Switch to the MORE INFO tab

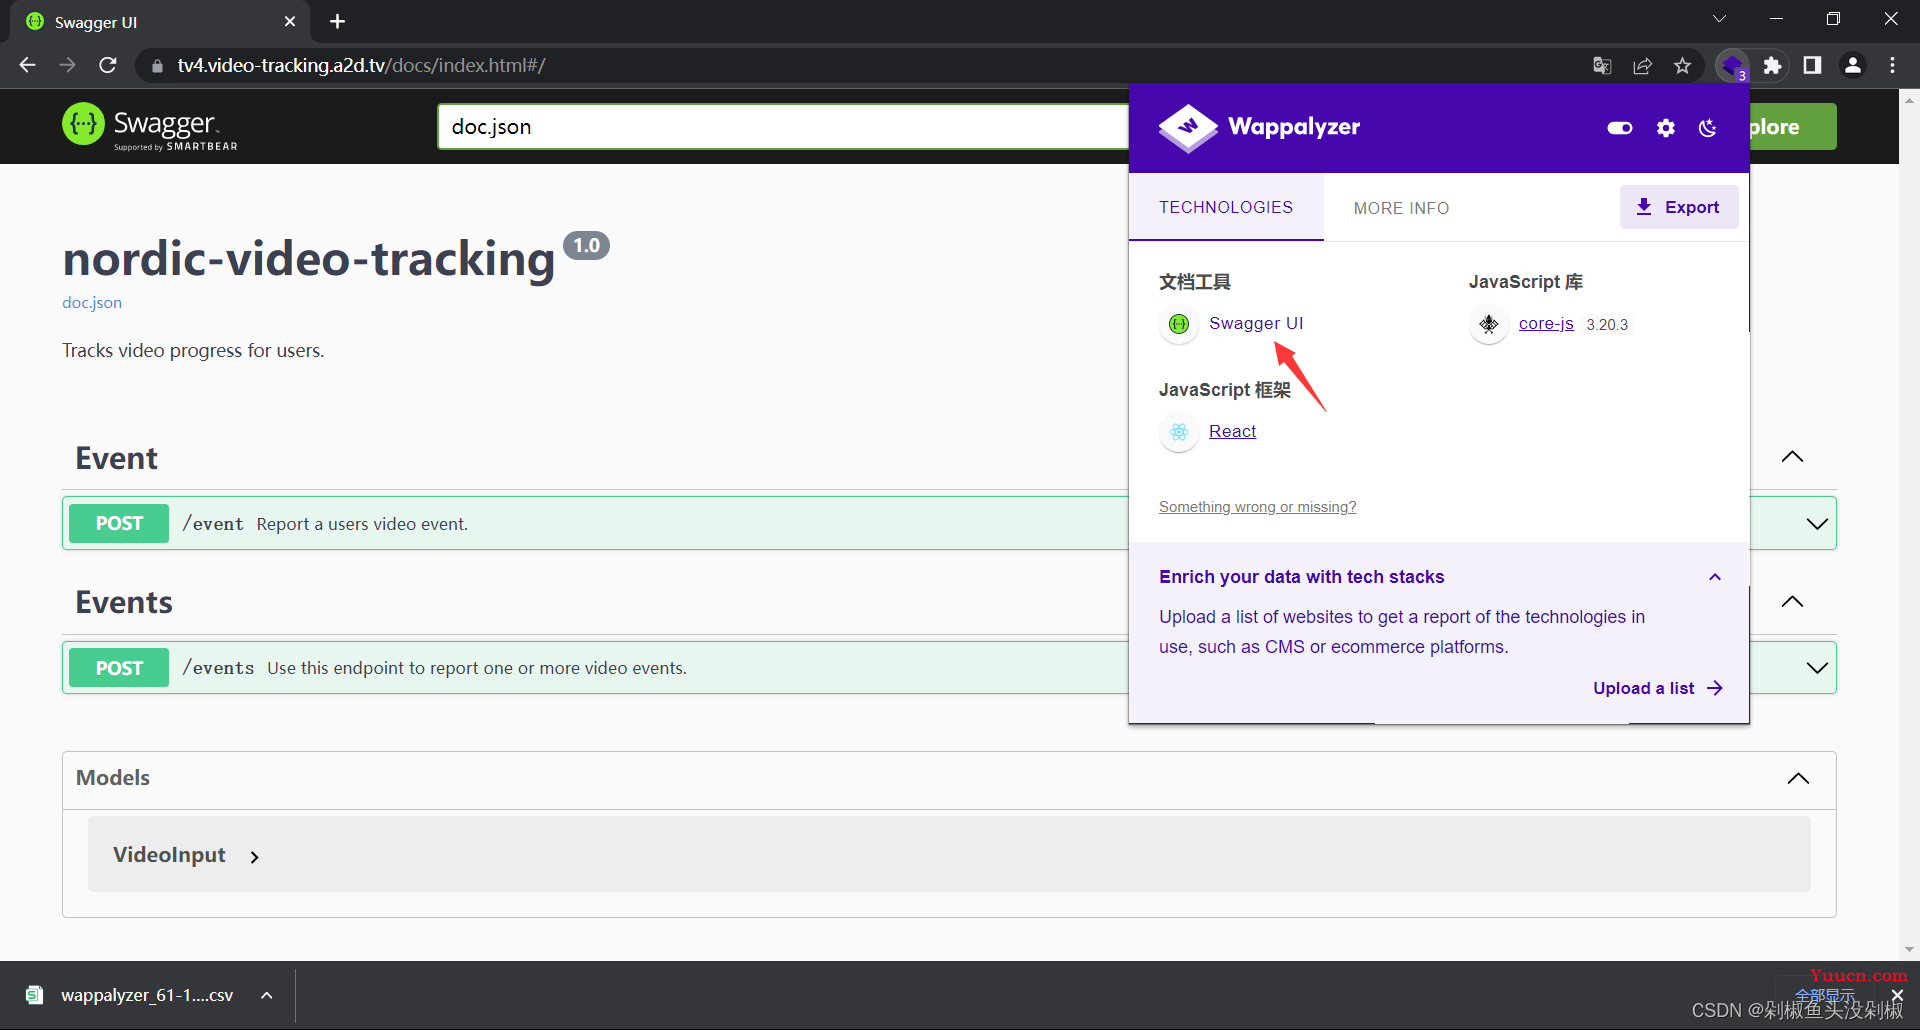[x=1401, y=208]
